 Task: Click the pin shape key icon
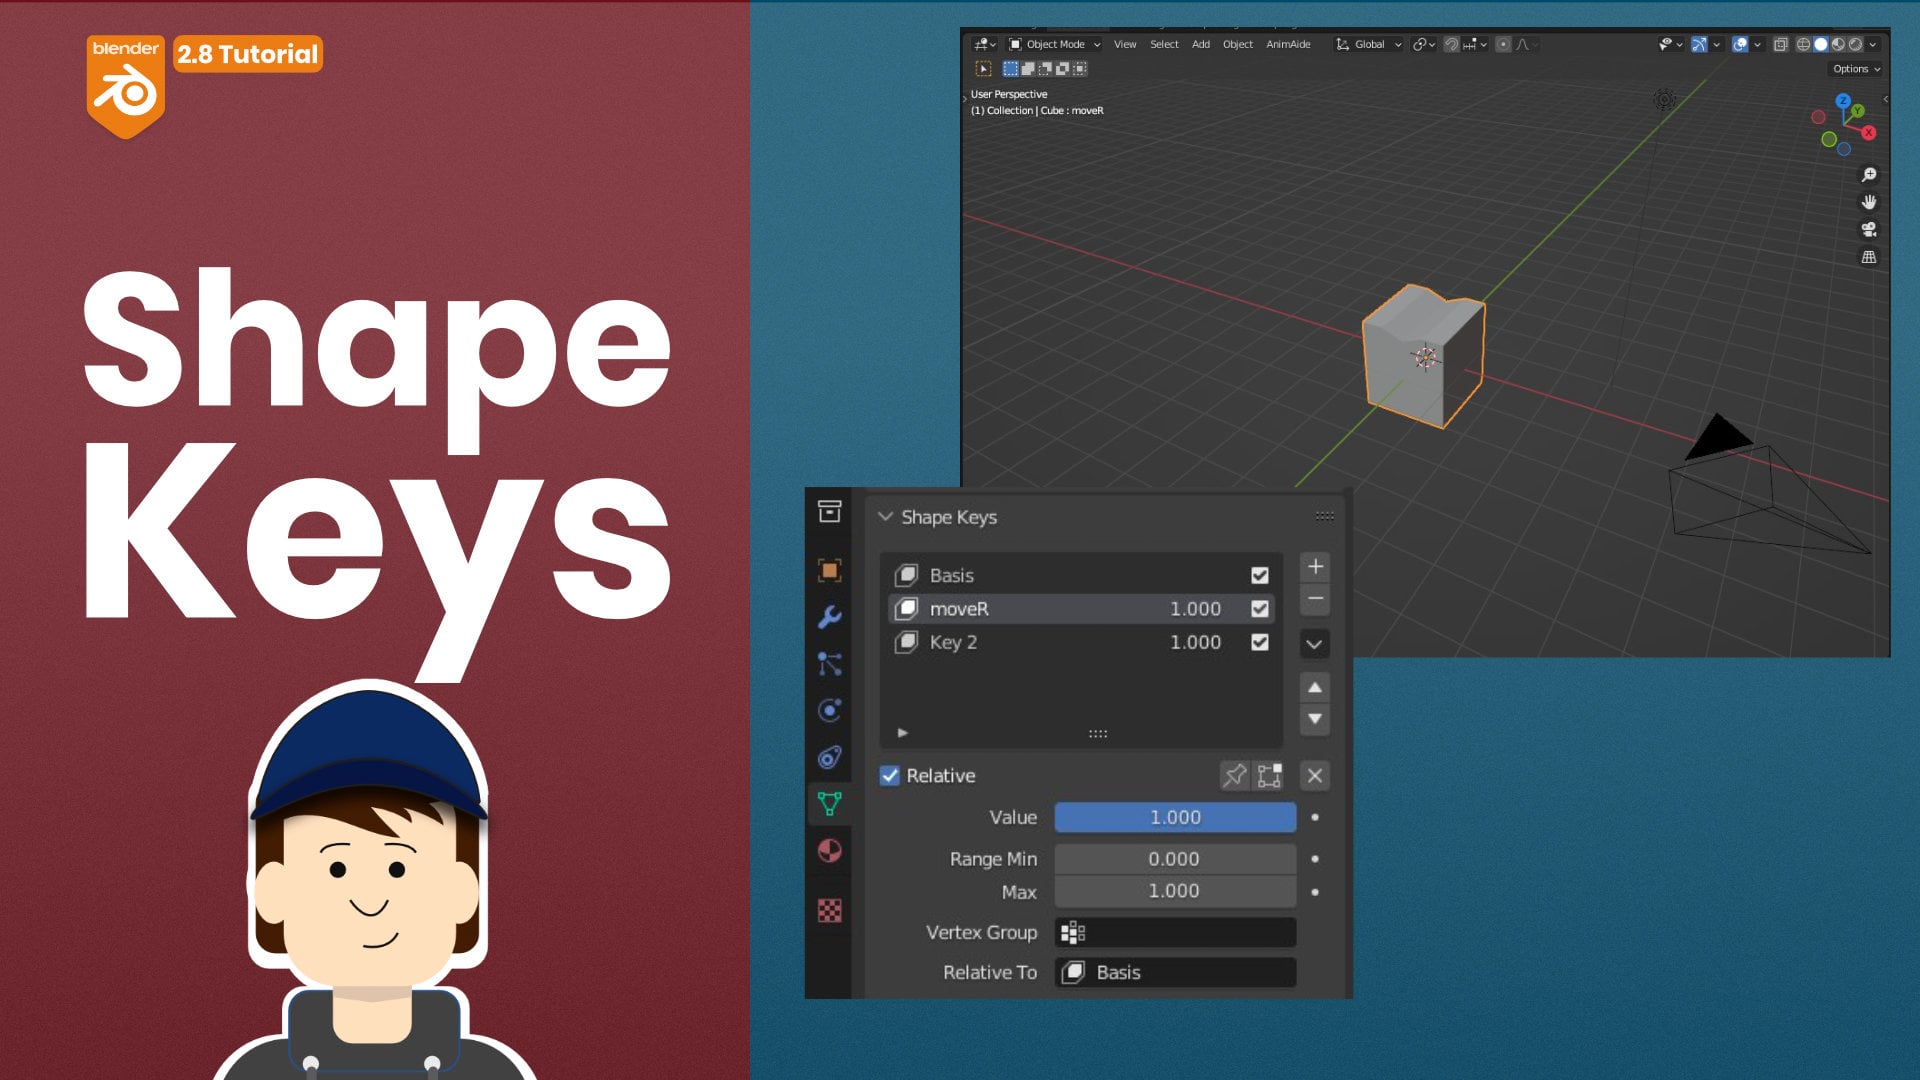1235,776
